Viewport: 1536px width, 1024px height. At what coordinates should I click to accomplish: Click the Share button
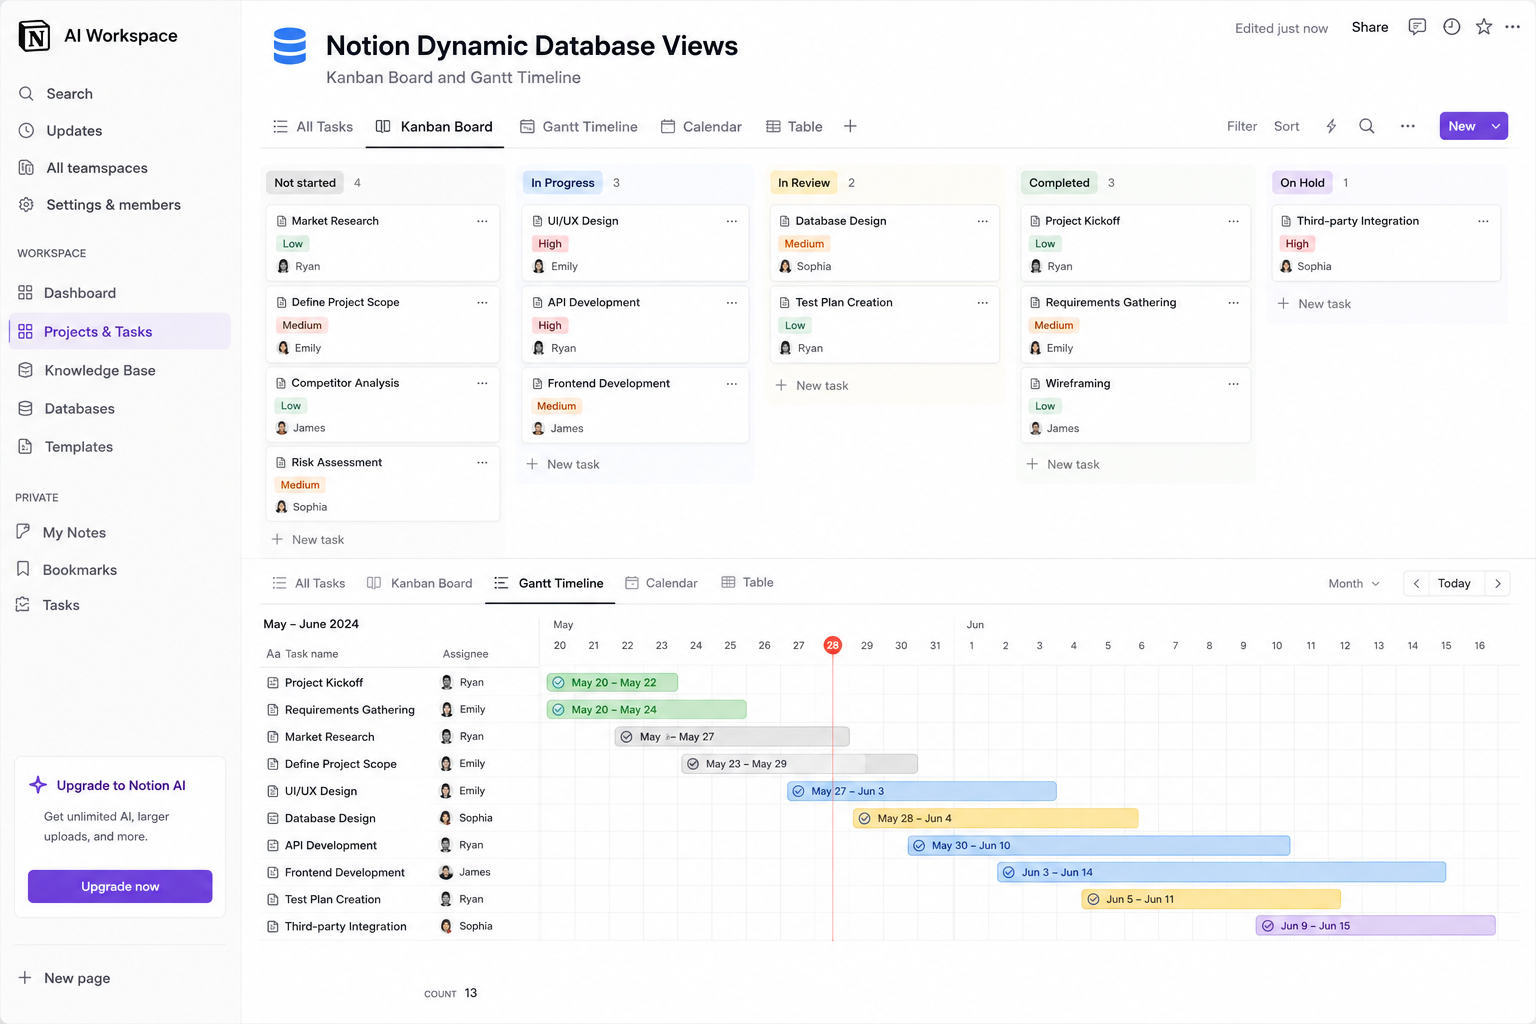[x=1370, y=27]
